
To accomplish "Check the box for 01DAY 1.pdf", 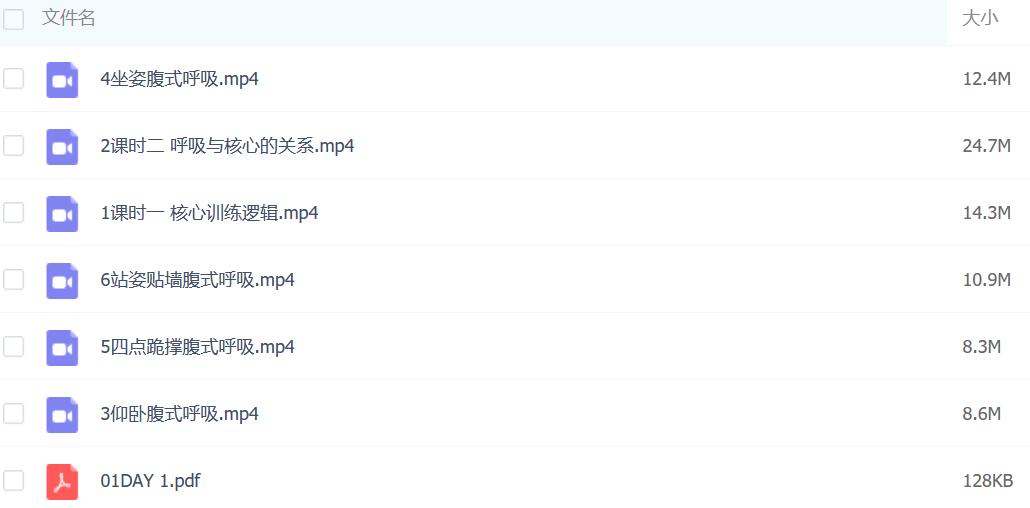I will click(x=13, y=480).
